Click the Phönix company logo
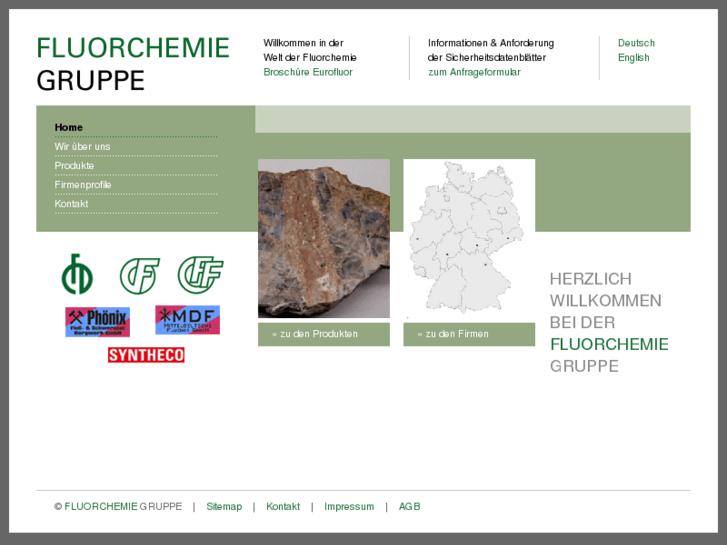 97,322
